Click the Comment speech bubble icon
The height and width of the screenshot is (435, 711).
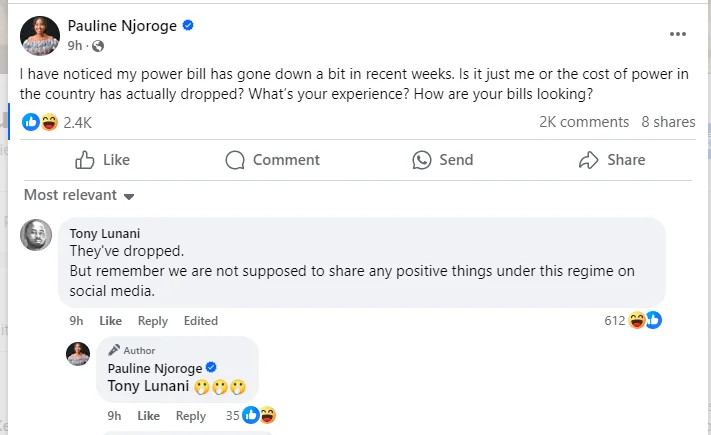pos(235,160)
